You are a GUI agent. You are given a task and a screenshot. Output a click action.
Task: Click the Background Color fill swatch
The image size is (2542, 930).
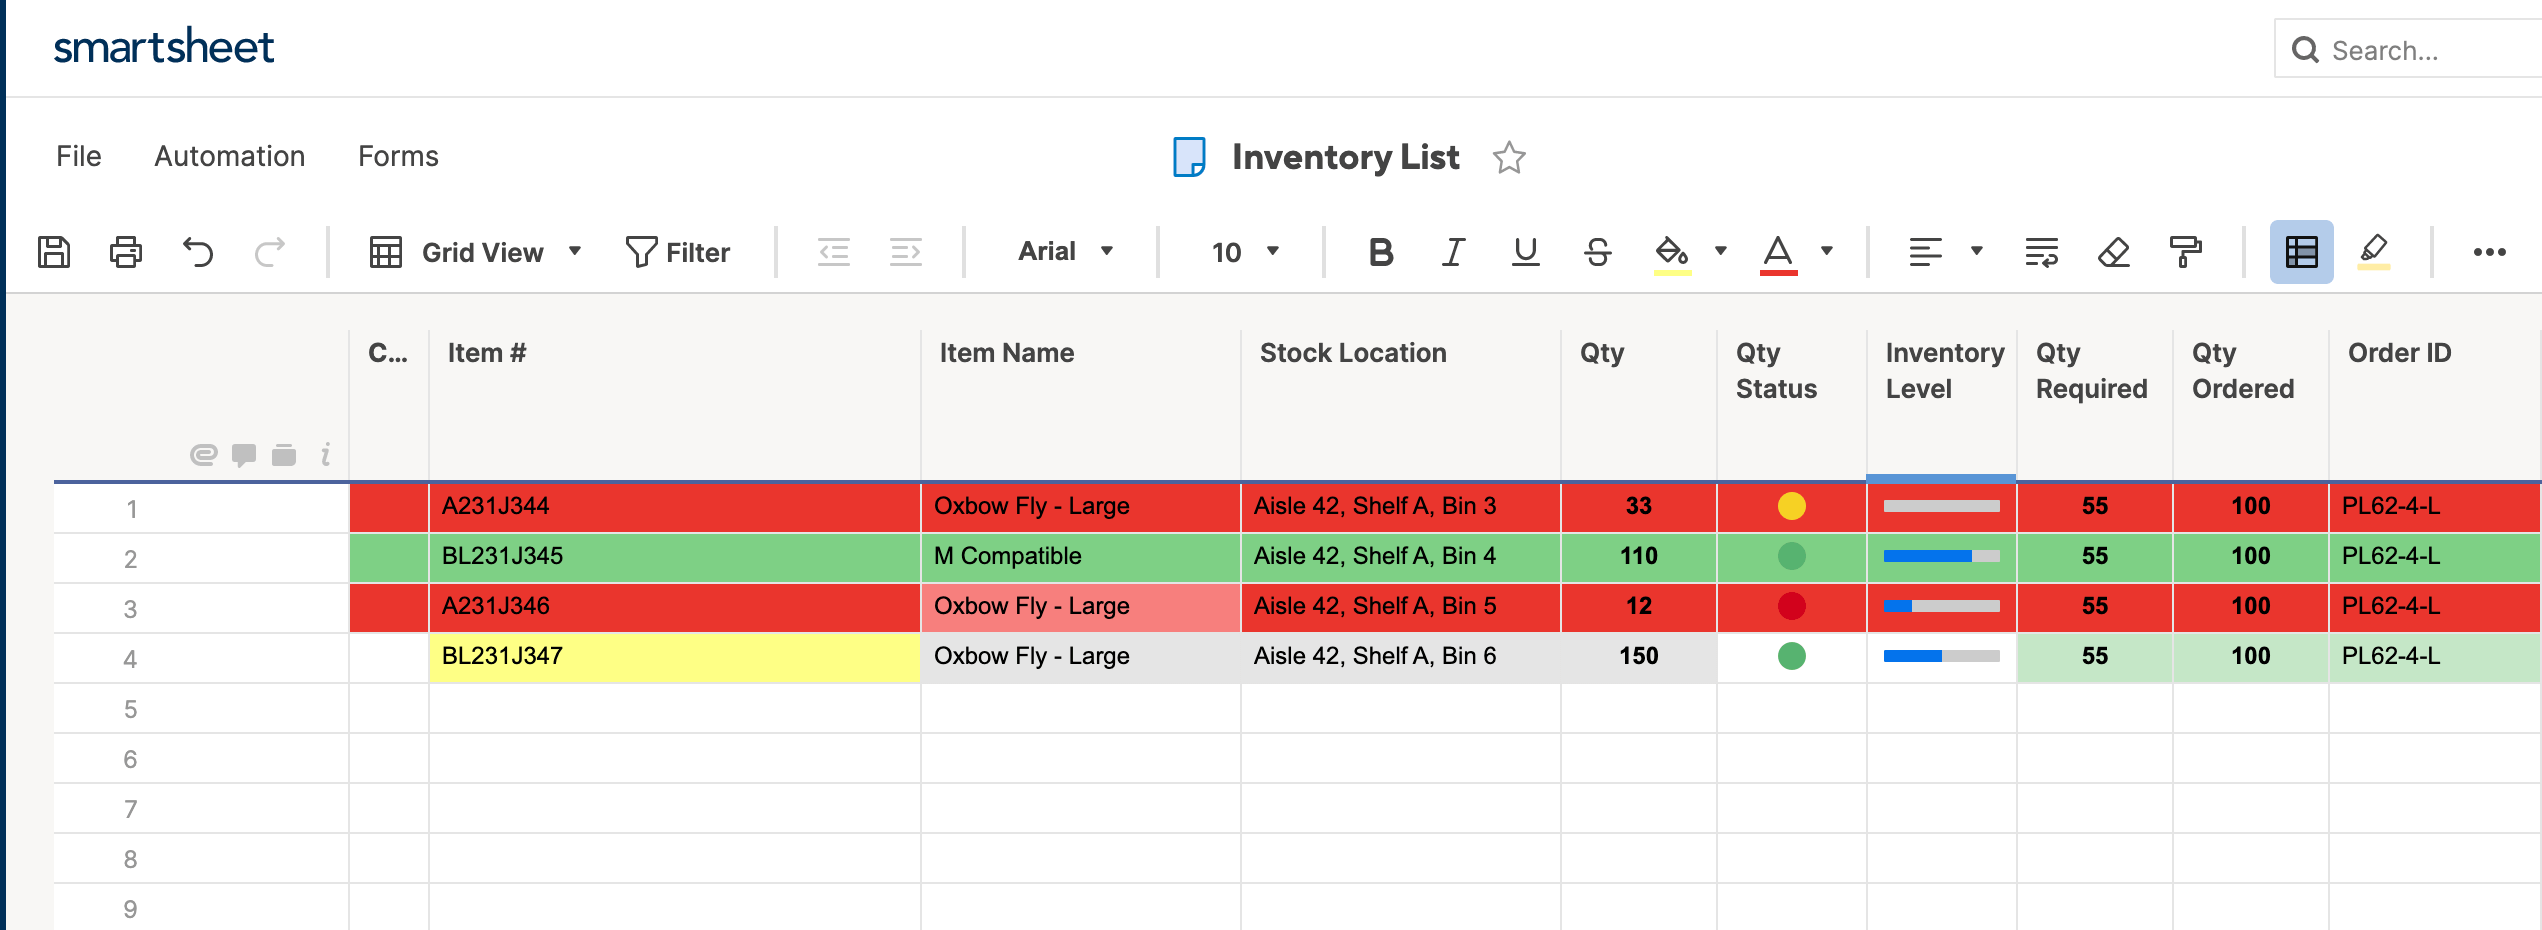click(x=1671, y=252)
